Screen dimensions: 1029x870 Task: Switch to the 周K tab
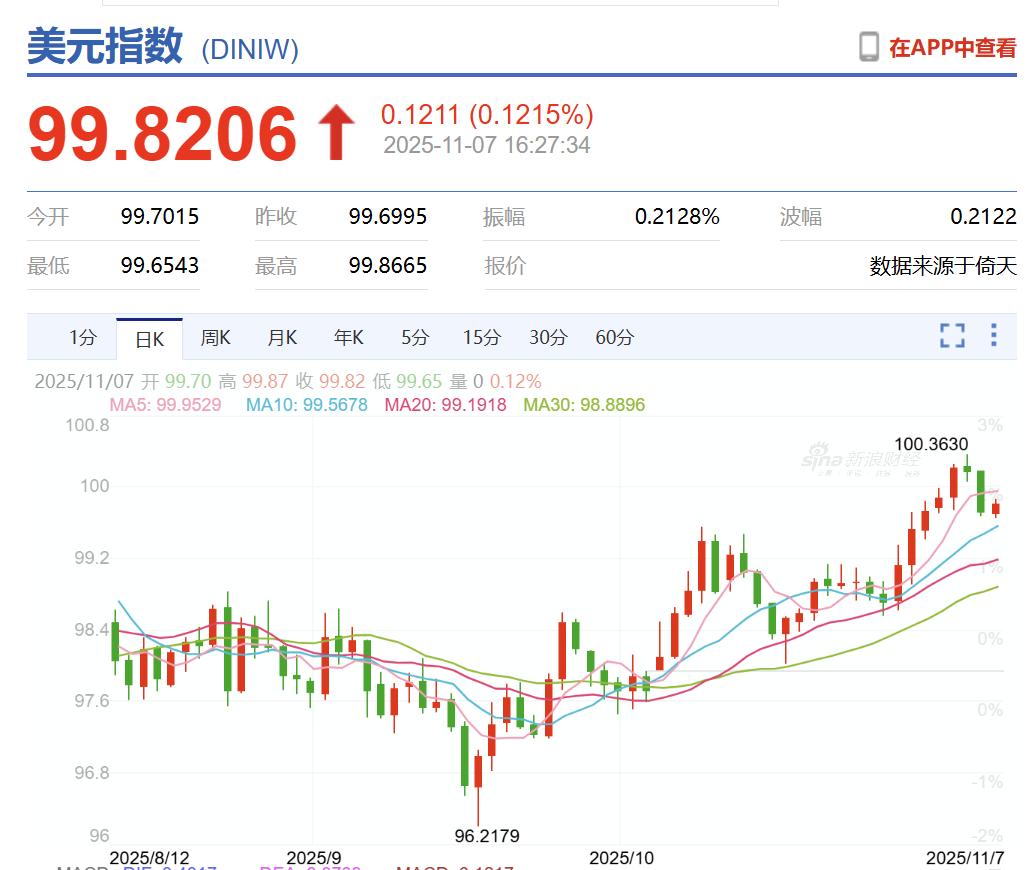pos(215,338)
